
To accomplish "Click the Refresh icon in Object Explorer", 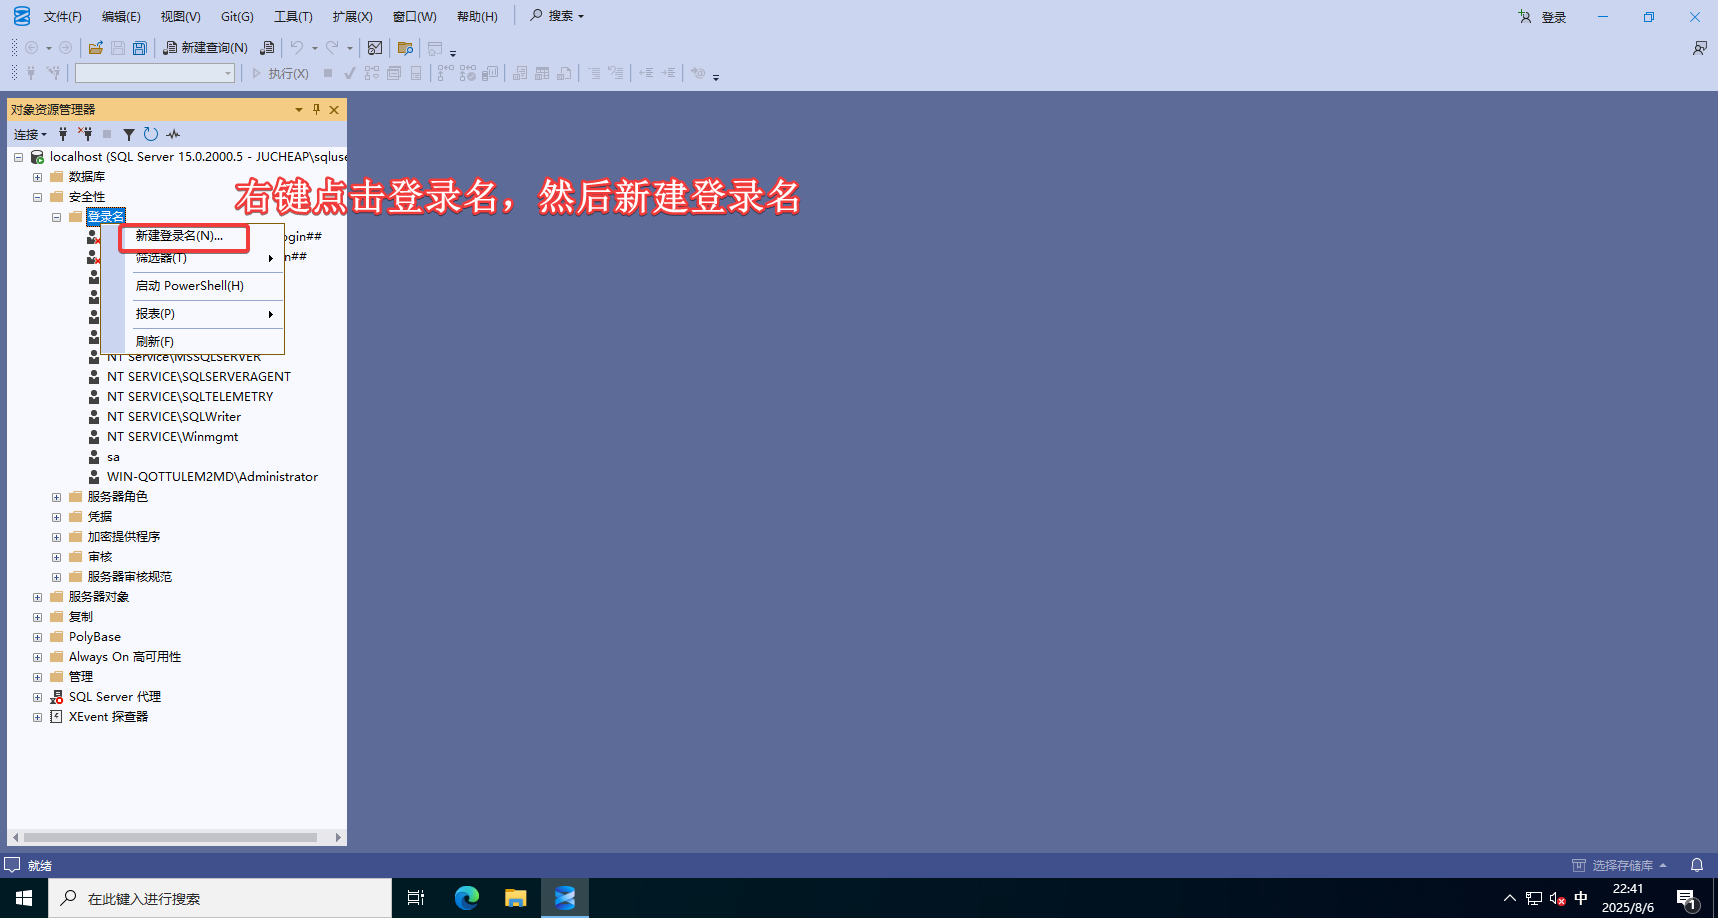I will (x=151, y=134).
